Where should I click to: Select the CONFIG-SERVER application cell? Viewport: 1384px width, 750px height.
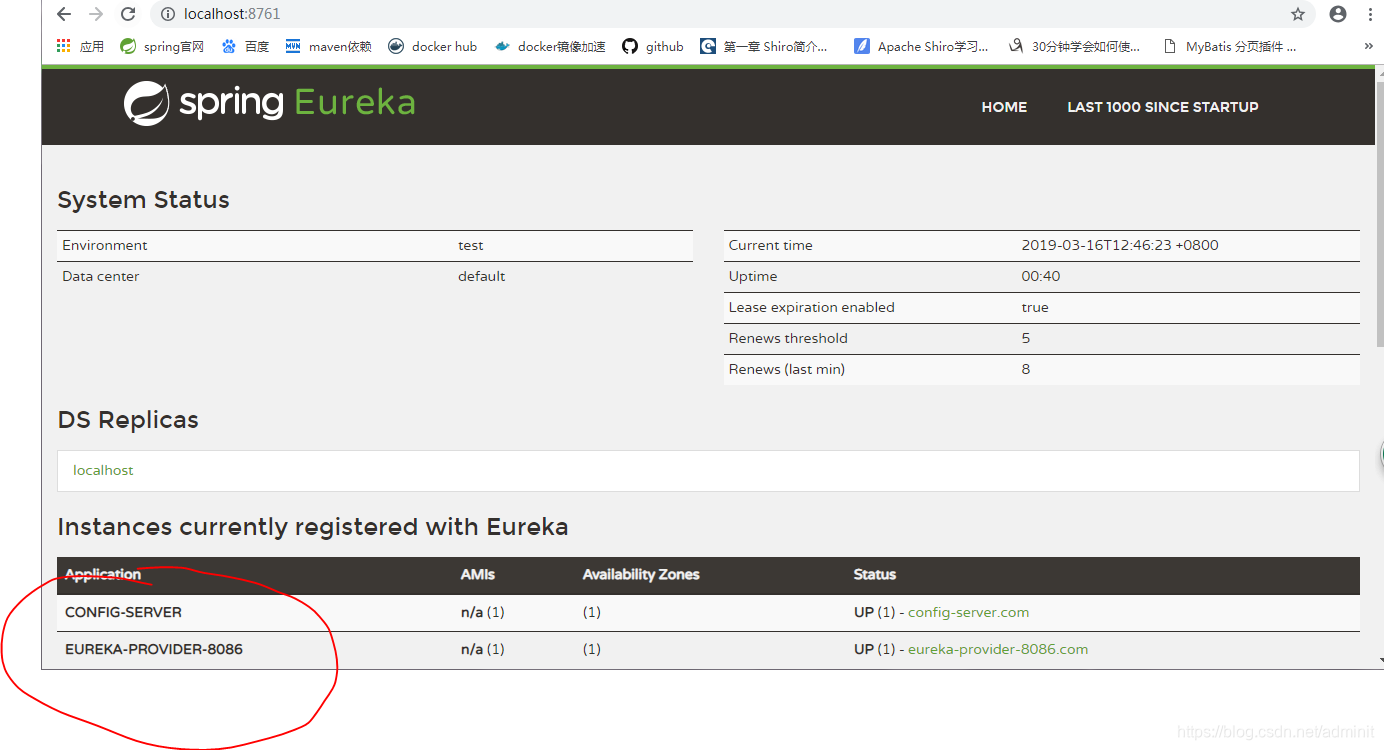click(x=123, y=612)
